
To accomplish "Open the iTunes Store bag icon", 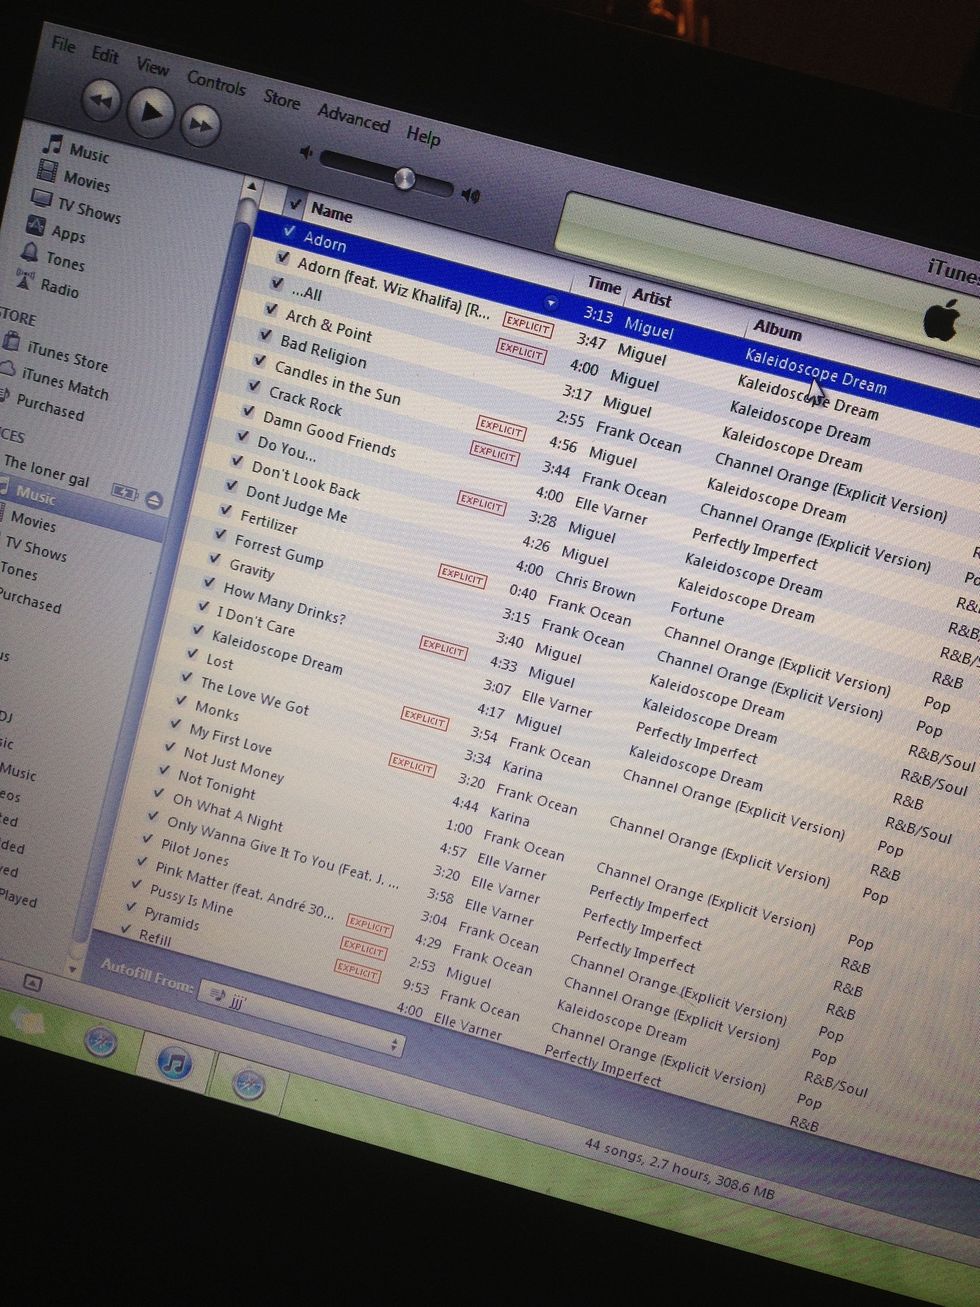I will [11, 343].
